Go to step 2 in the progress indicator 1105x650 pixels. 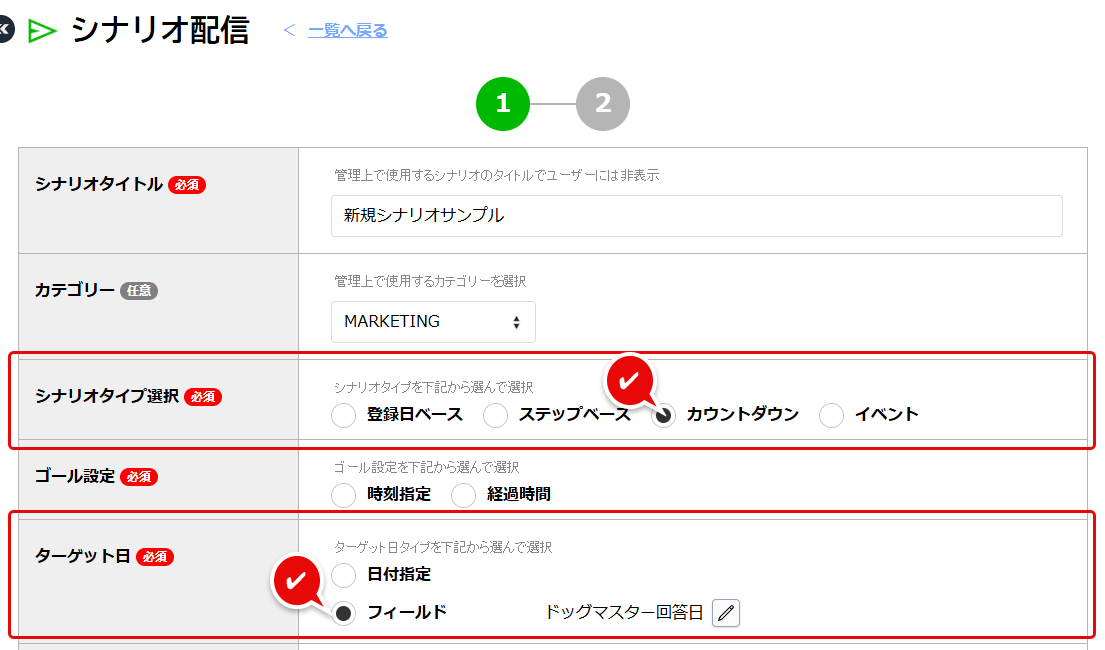pos(602,103)
